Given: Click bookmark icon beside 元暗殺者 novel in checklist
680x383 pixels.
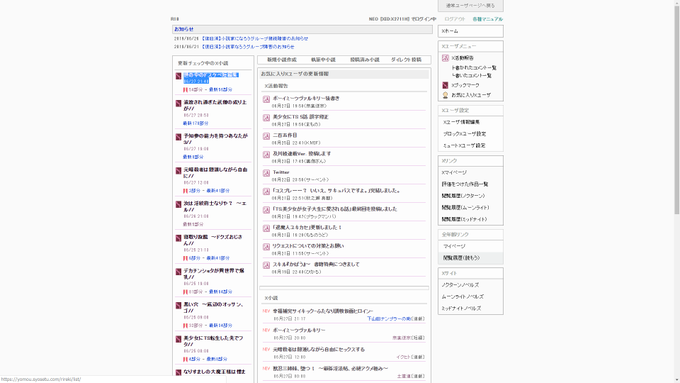Looking at the screenshot, I should [178, 171].
